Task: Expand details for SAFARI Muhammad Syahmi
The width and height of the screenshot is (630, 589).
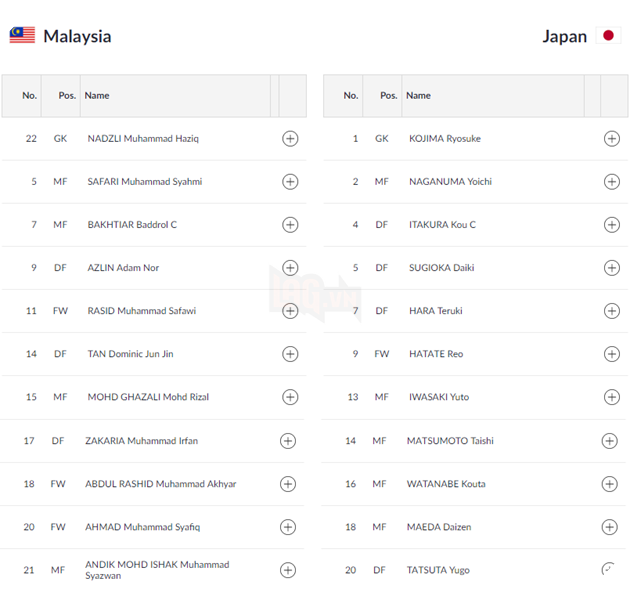Action: click(290, 182)
